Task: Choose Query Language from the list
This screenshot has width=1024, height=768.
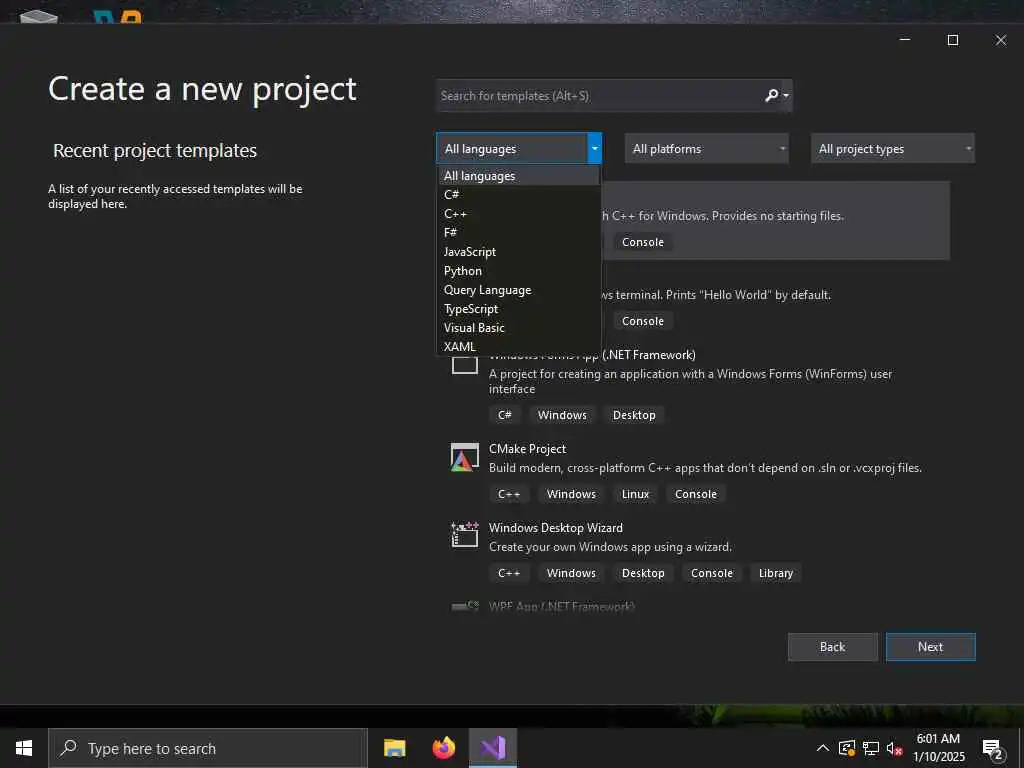Action: [x=519, y=289]
